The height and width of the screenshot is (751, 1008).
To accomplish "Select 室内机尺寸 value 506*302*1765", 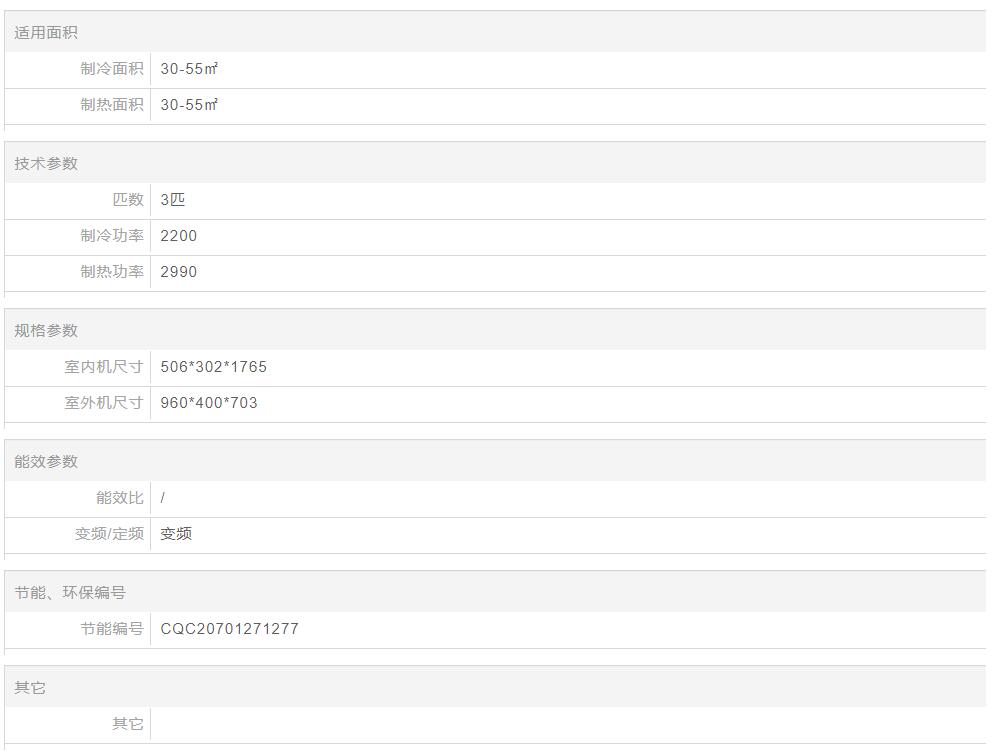I will coord(214,367).
